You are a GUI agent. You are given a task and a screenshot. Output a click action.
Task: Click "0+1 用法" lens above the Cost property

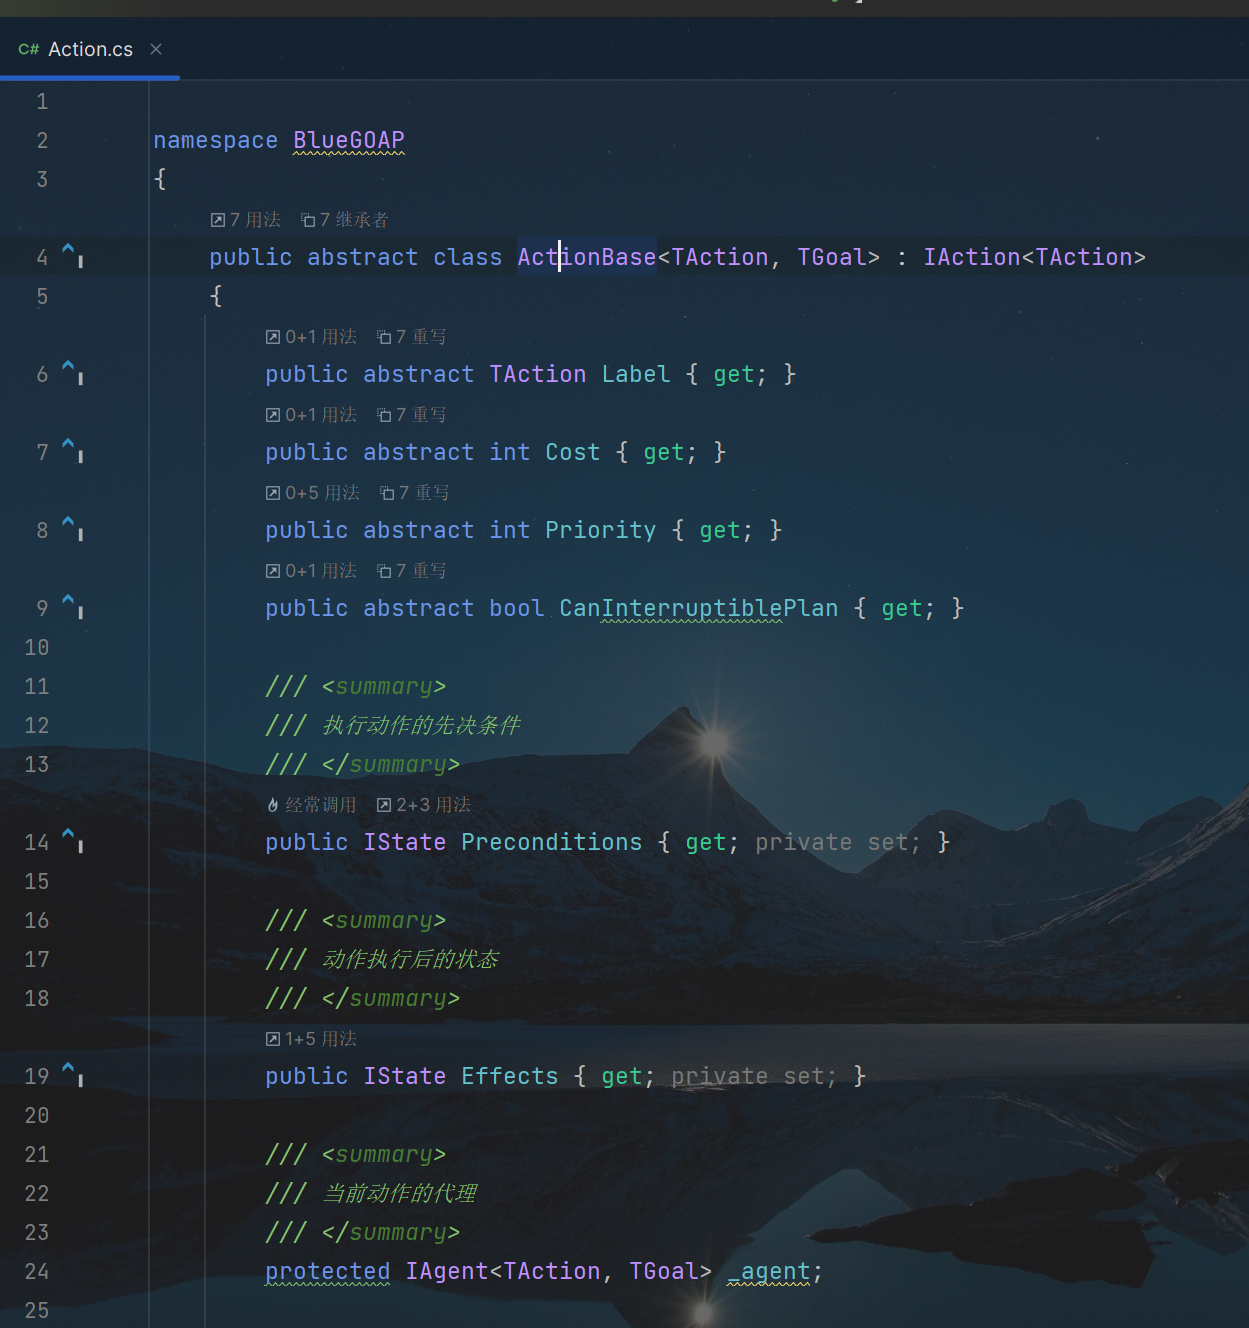click(x=311, y=415)
